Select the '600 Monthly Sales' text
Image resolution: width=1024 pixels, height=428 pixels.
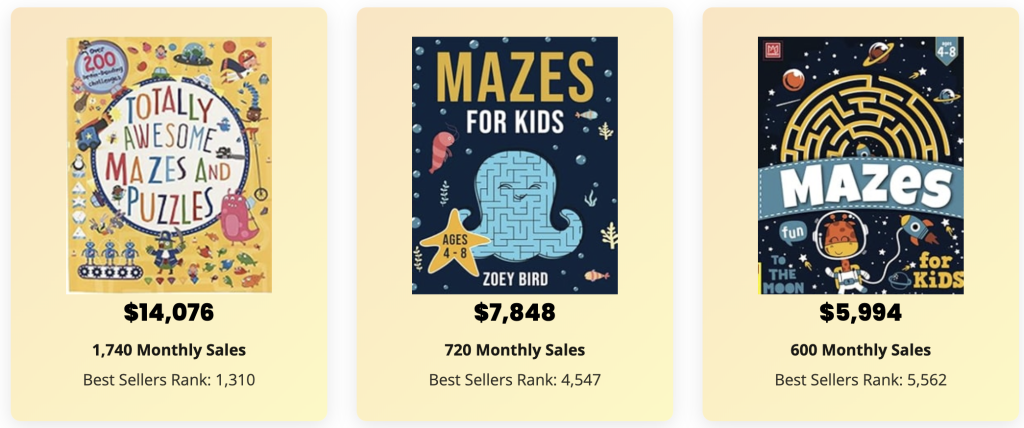(x=860, y=350)
